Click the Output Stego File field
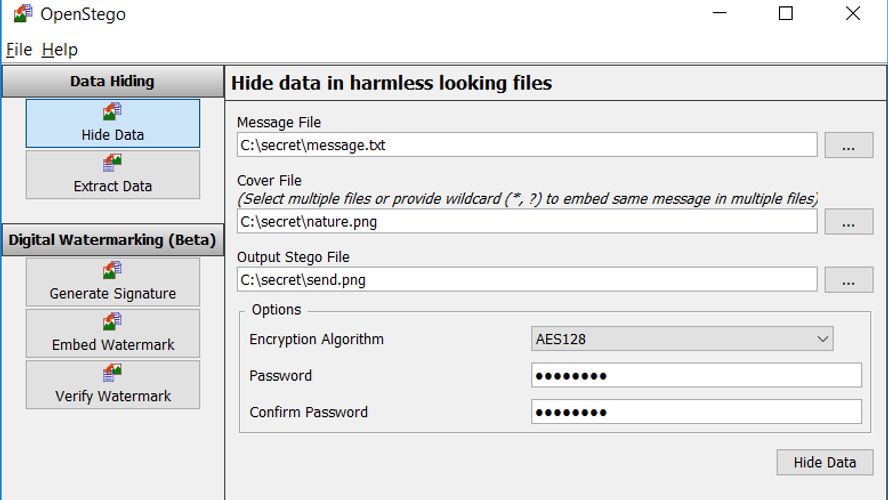 (526, 281)
